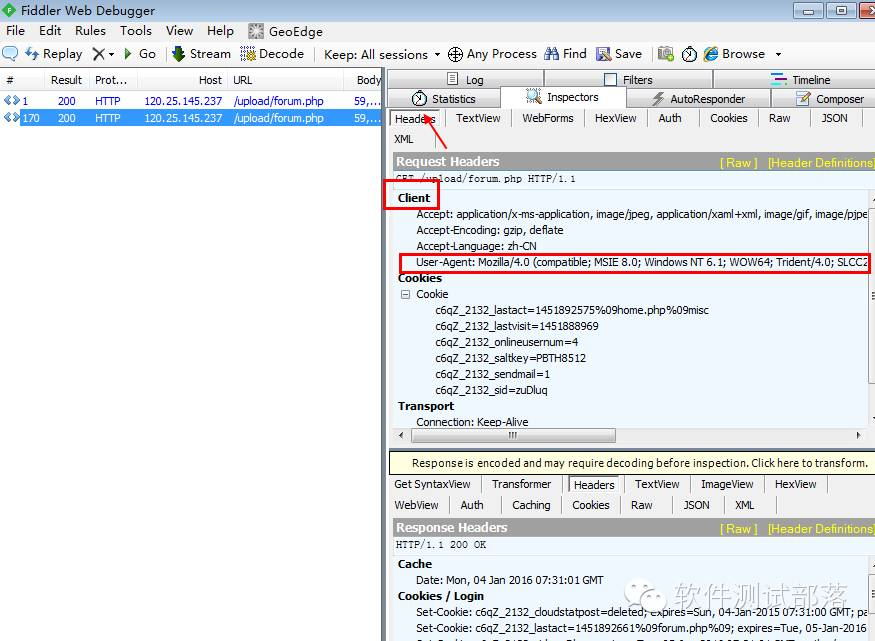The width and height of the screenshot is (875, 641).
Task: Open request JSON inspector tab
Action: tap(834, 118)
